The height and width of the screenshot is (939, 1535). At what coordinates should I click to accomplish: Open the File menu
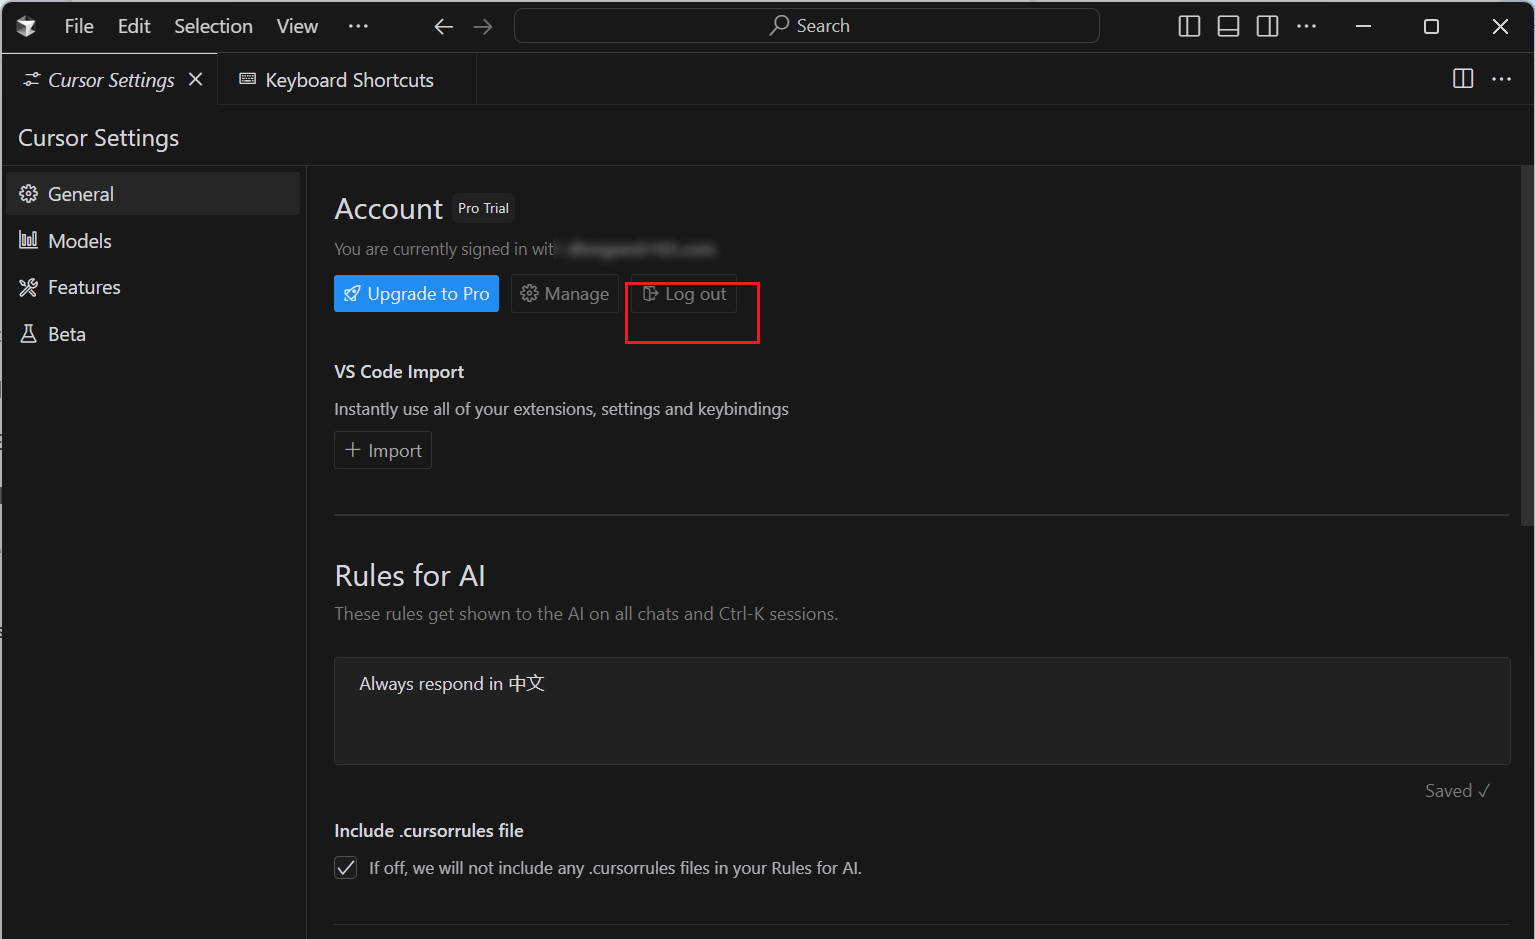pos(79,26)
